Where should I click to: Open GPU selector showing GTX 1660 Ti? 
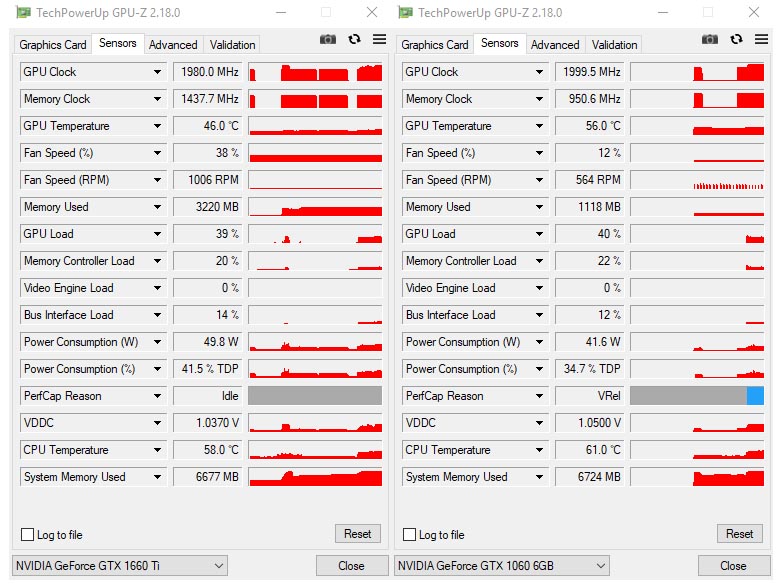(119, 566)
